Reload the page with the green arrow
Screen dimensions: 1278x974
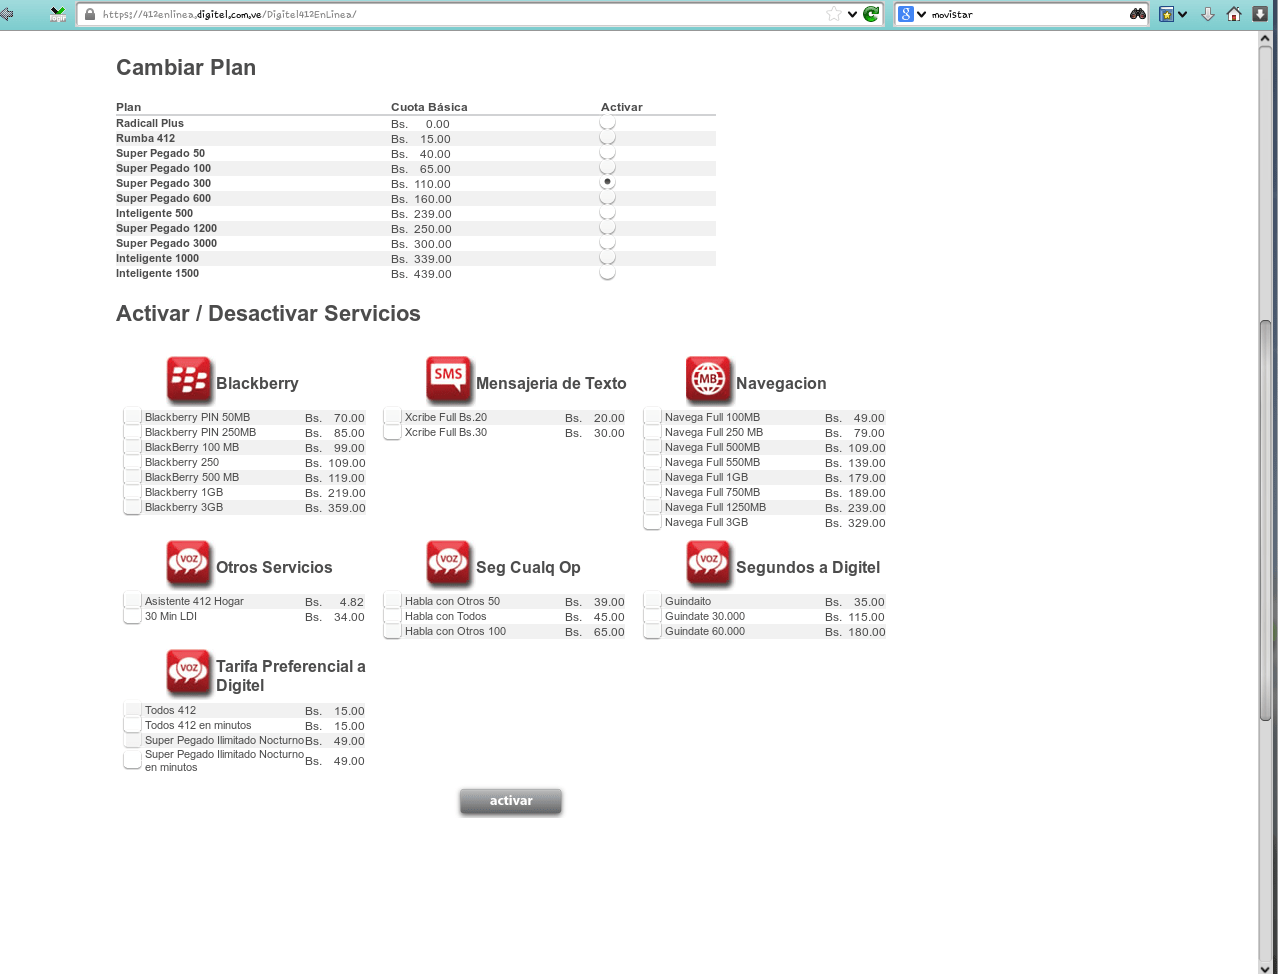871,14
